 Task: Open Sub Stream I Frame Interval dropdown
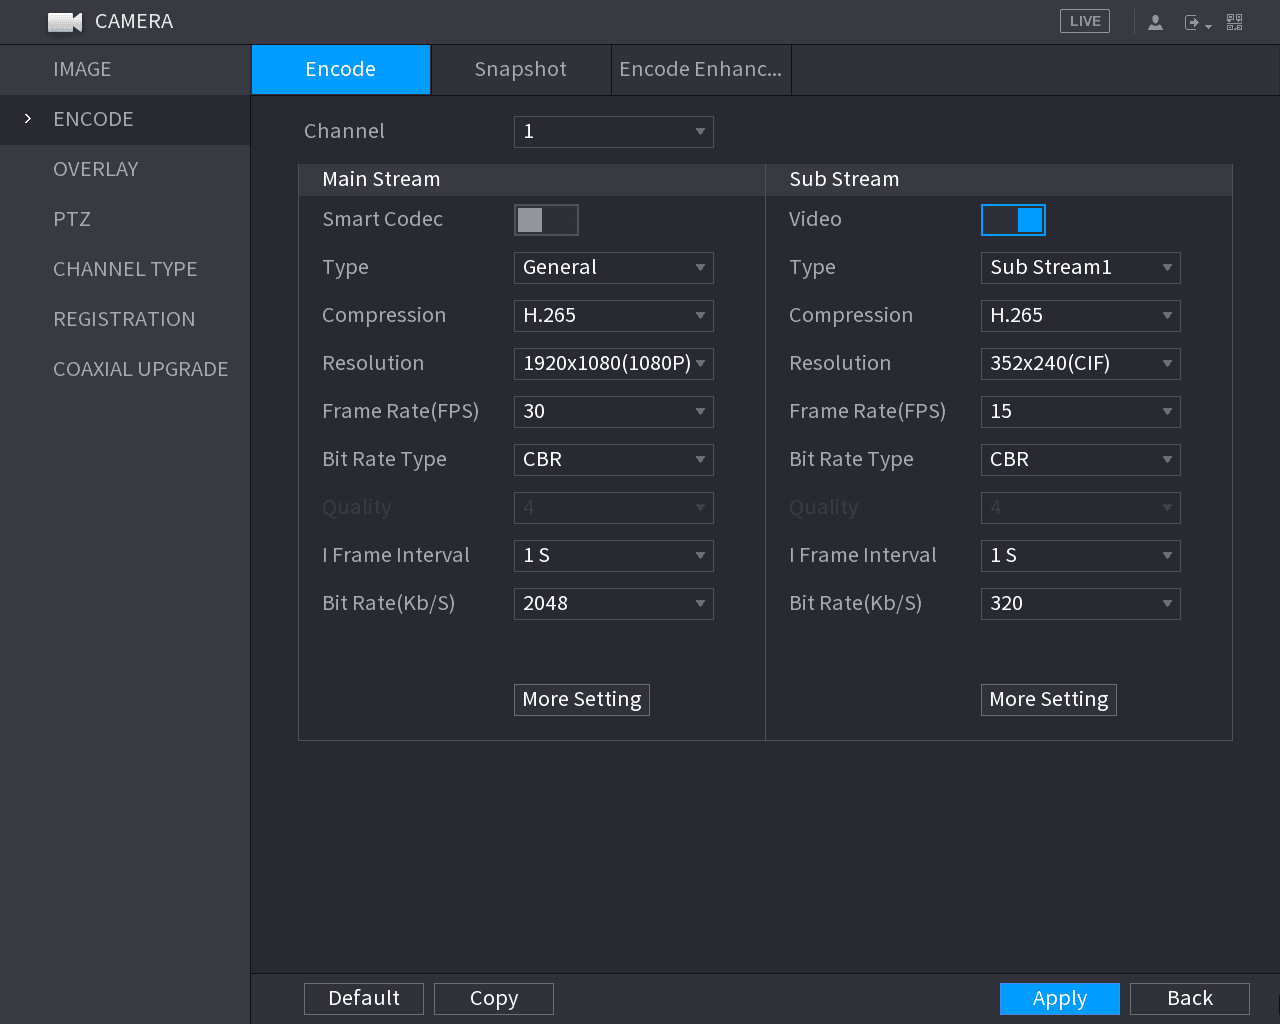pyautogui.click(x=1081, y=556)
